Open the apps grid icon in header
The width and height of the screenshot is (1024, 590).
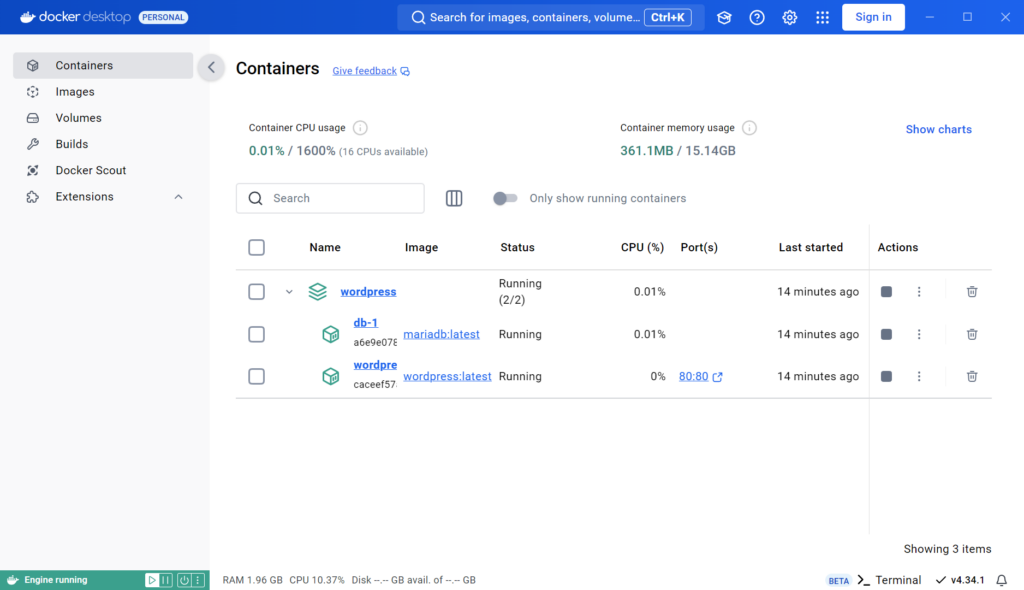click(822, 17)
